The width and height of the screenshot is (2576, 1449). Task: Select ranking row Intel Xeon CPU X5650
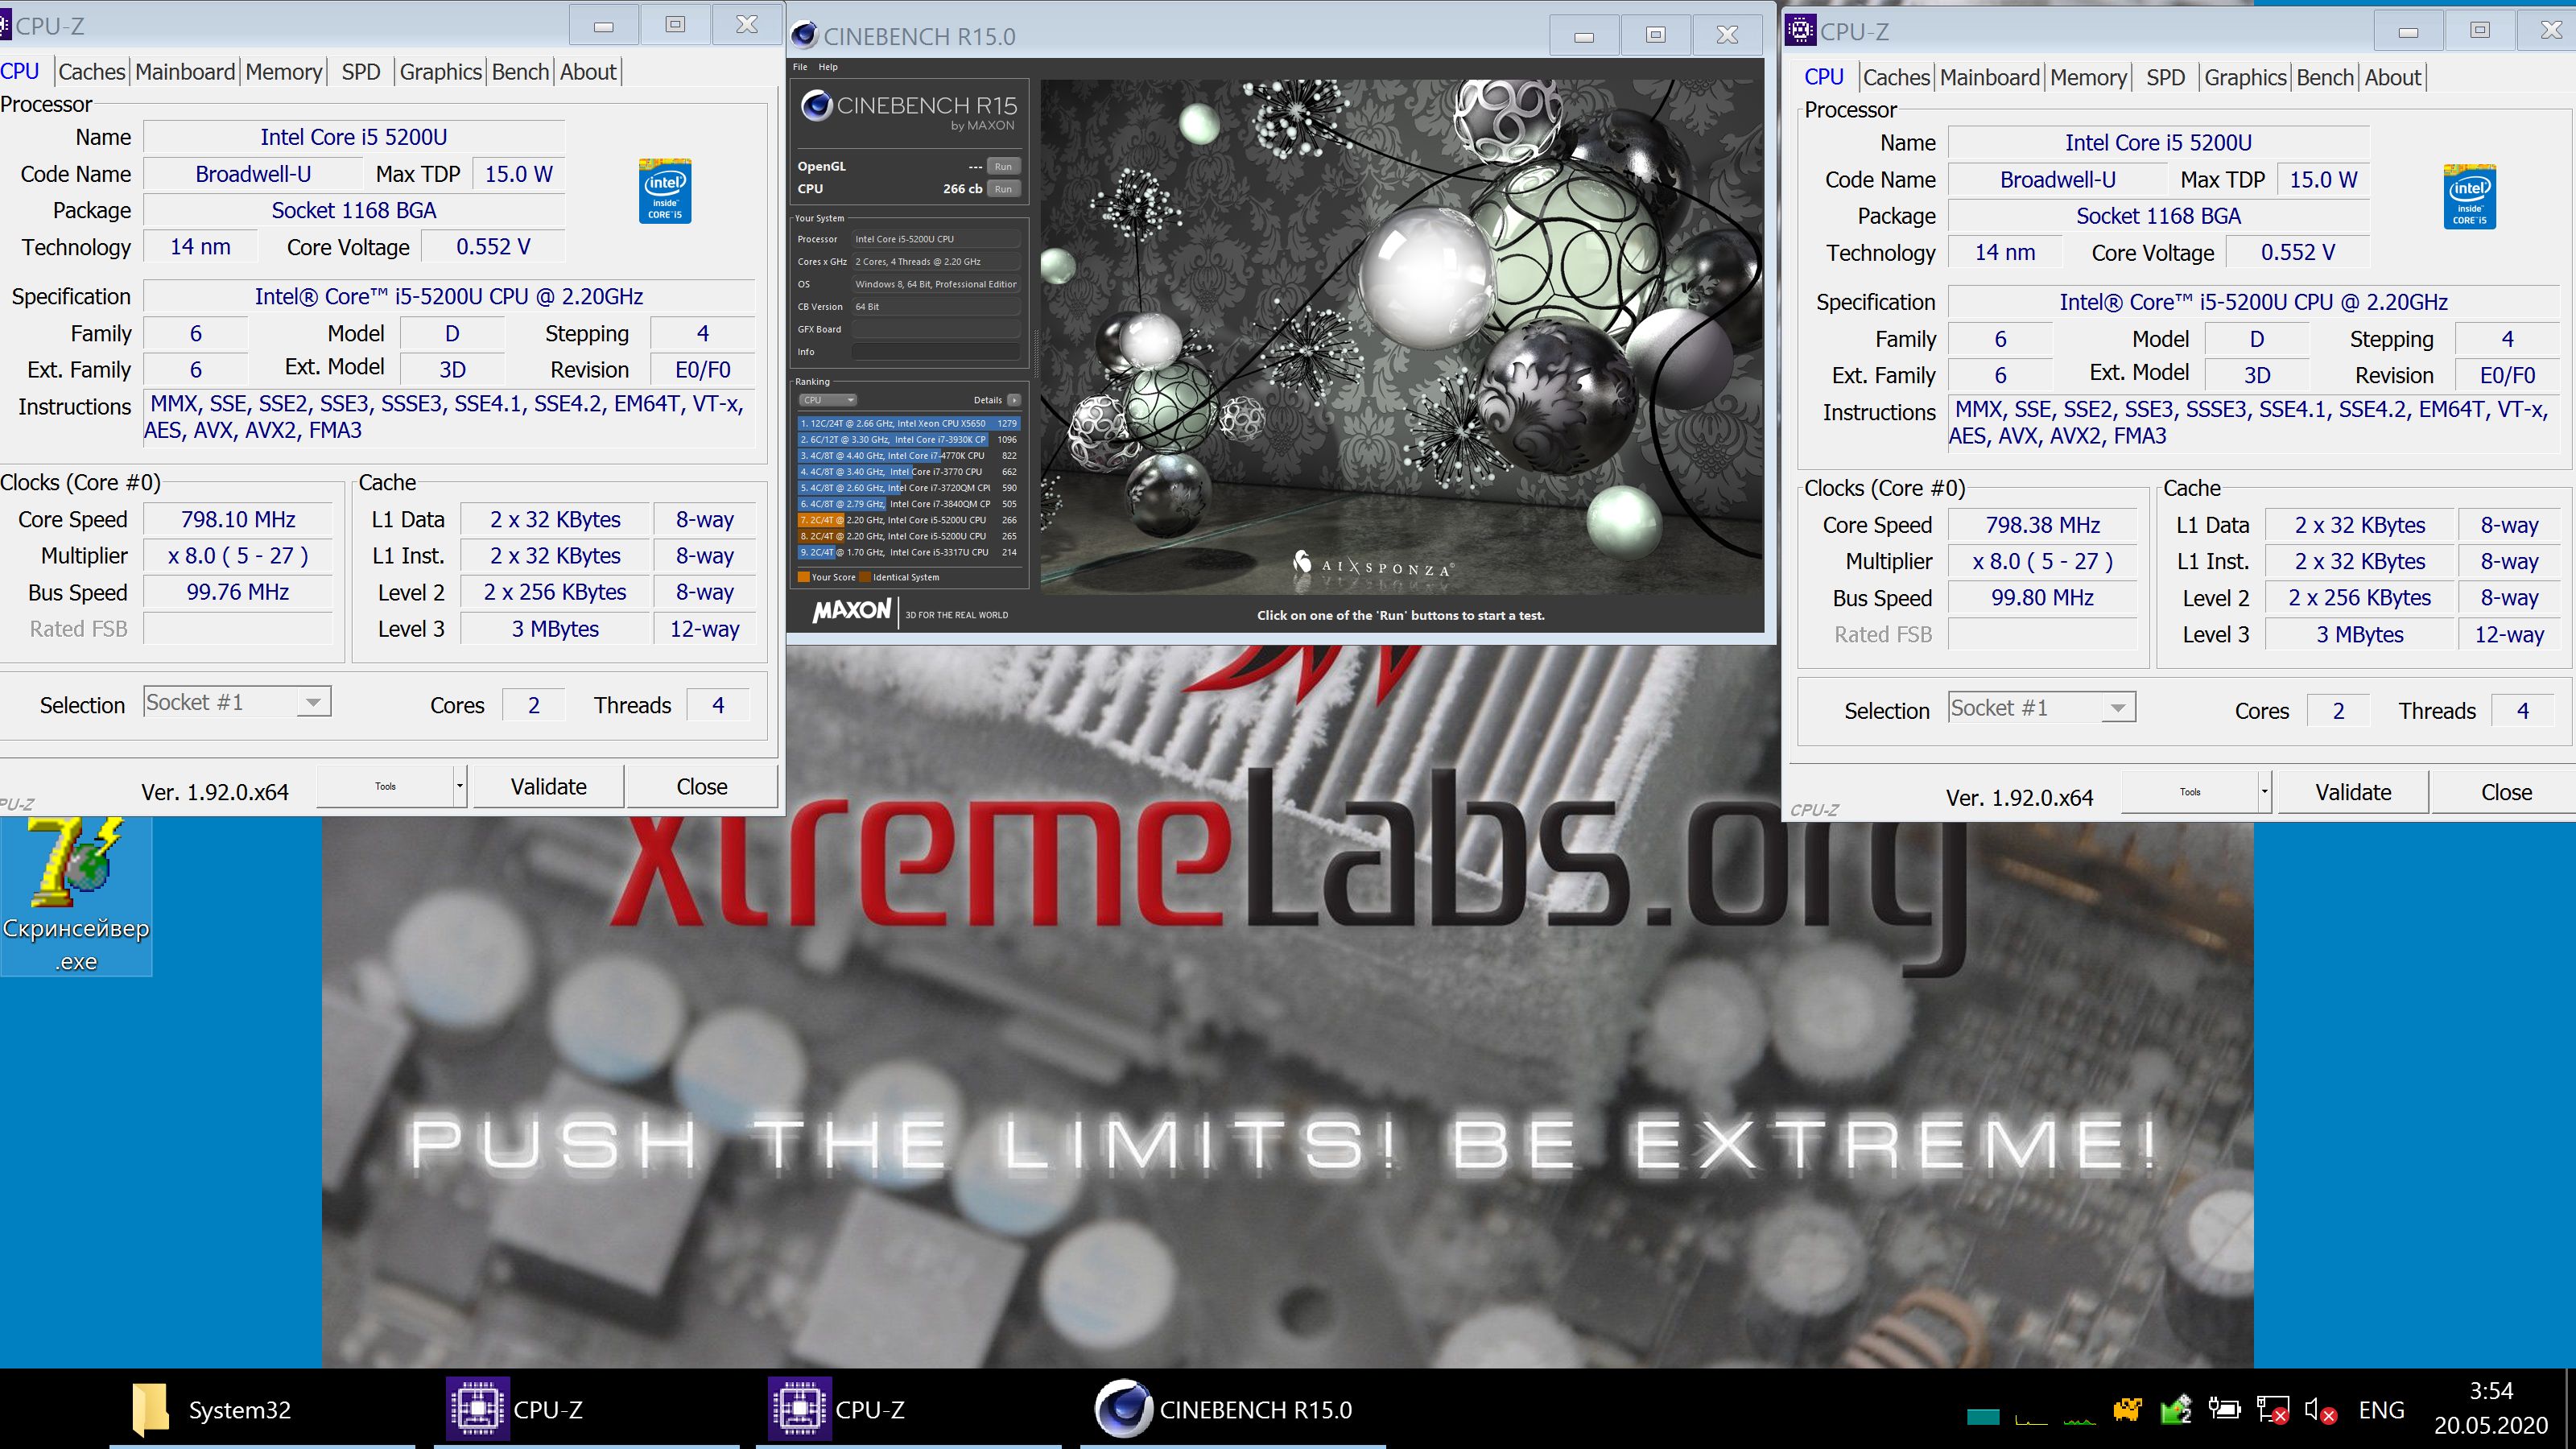coord(909,423)
